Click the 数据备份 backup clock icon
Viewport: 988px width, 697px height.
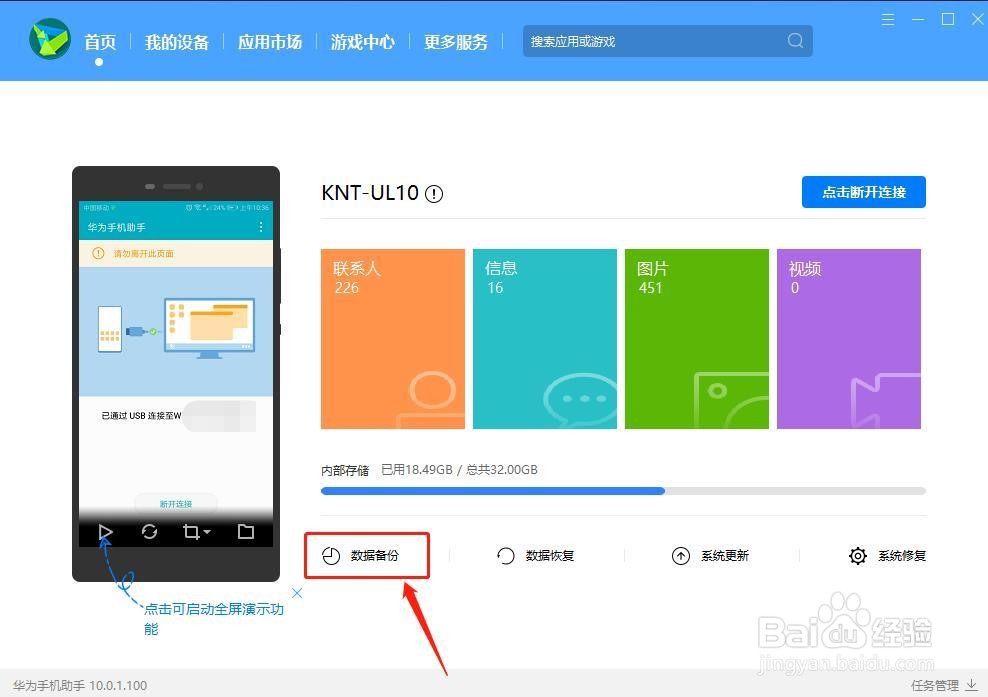(331, 556)
